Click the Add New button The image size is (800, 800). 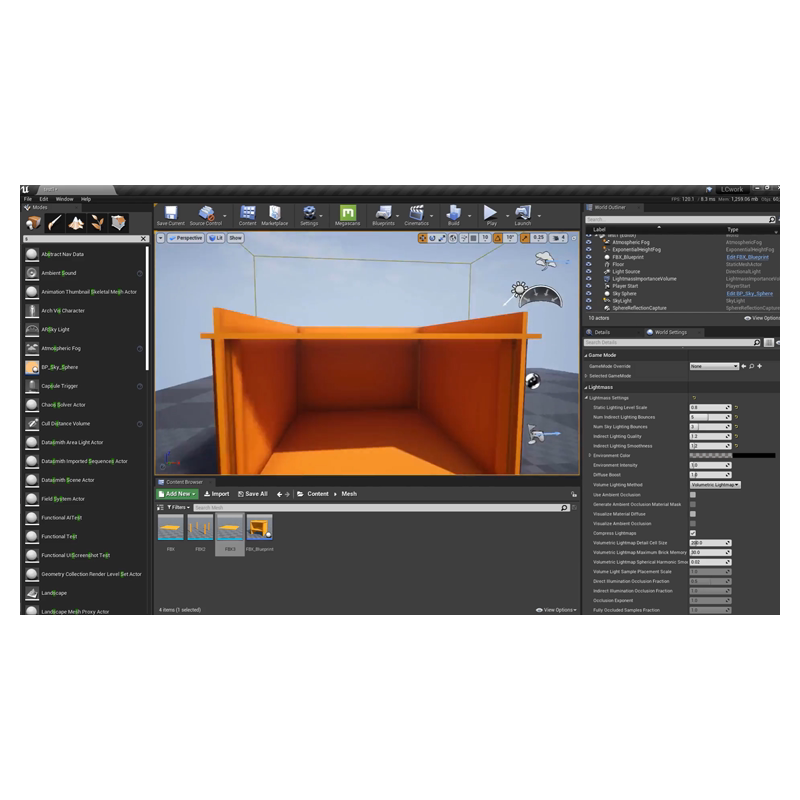tap(177, 494)
